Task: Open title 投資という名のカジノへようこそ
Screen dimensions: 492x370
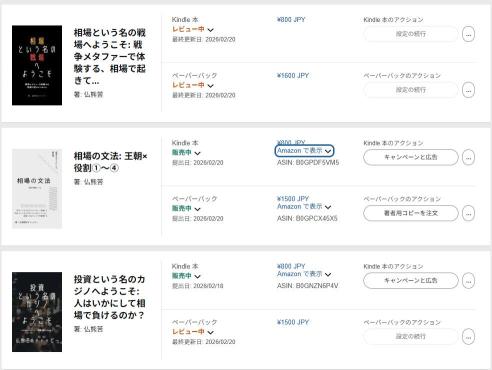Action: click(109, 297)
